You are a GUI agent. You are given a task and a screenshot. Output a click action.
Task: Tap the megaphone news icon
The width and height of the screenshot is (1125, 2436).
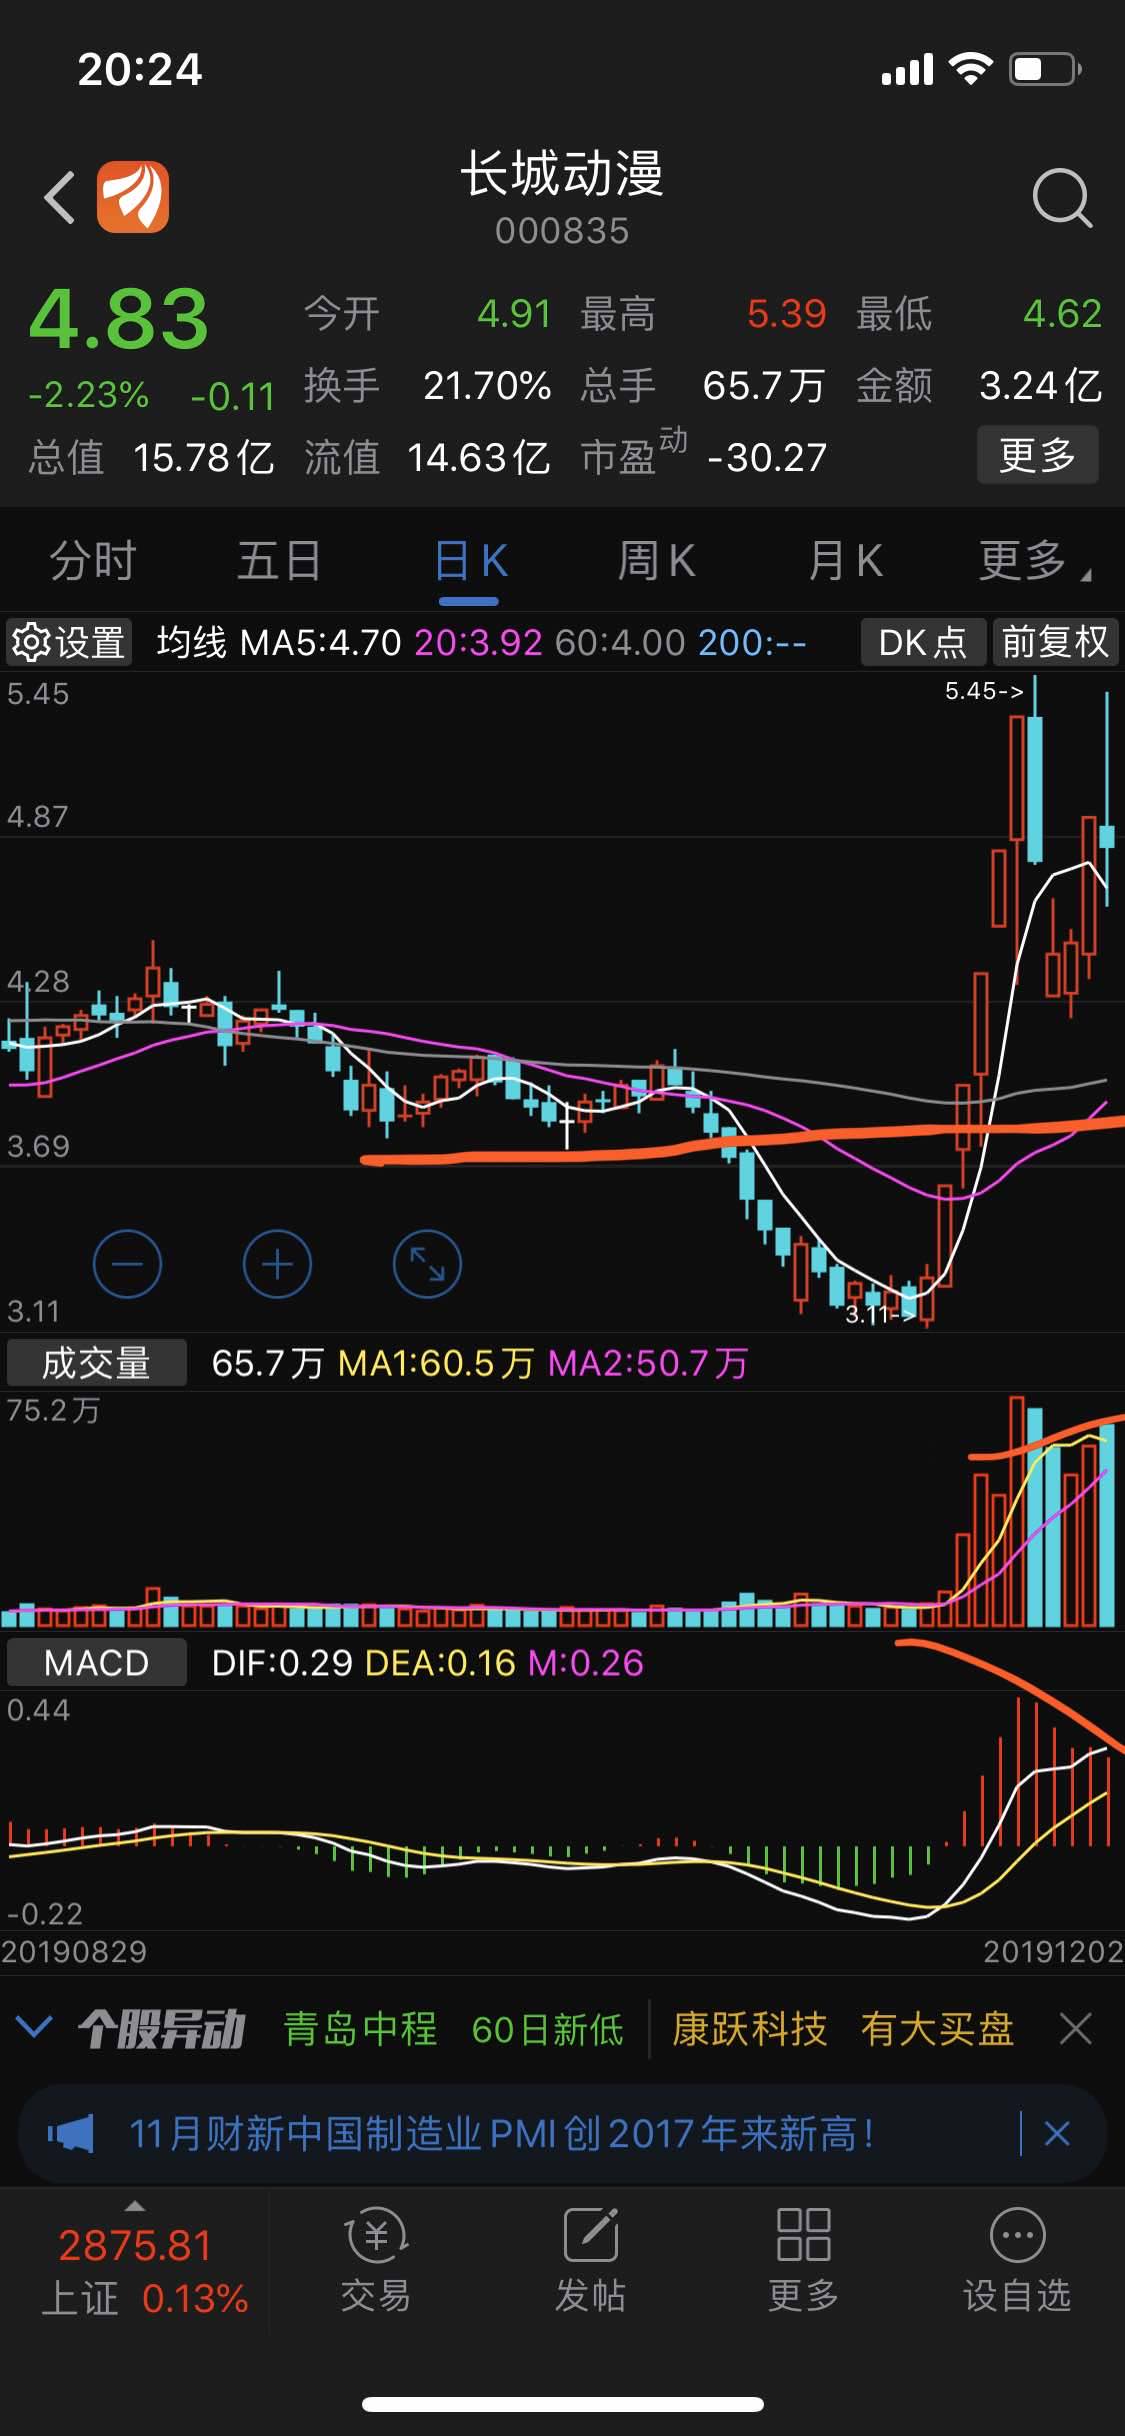(71, 2134)
